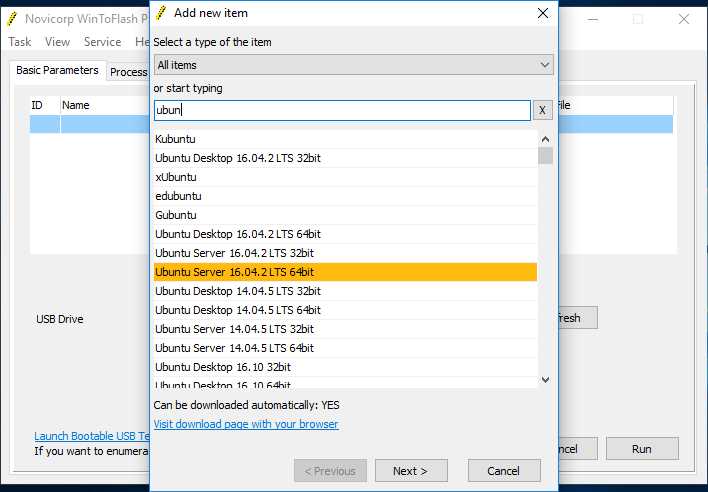
Task: Click the Novicorp WinToFlash app icon in main window
Action: click(12, 19)
